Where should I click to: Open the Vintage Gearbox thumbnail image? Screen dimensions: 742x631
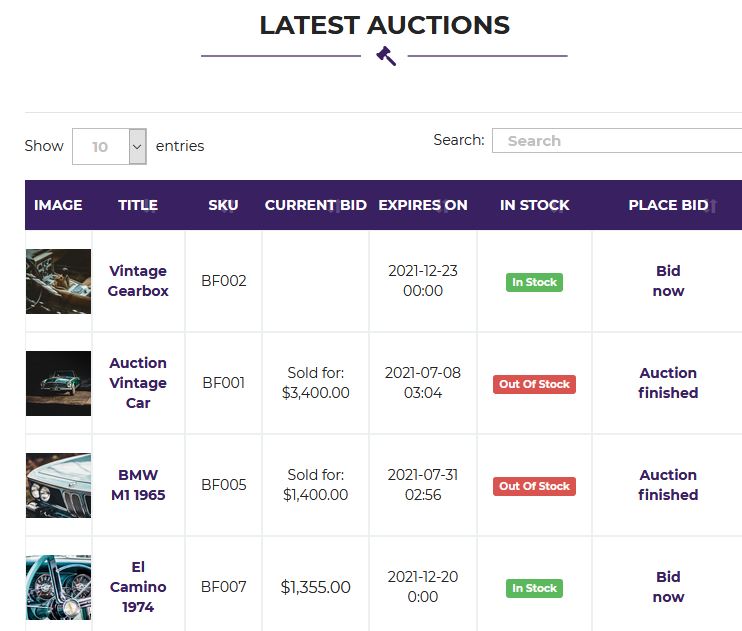coord(58,281)
